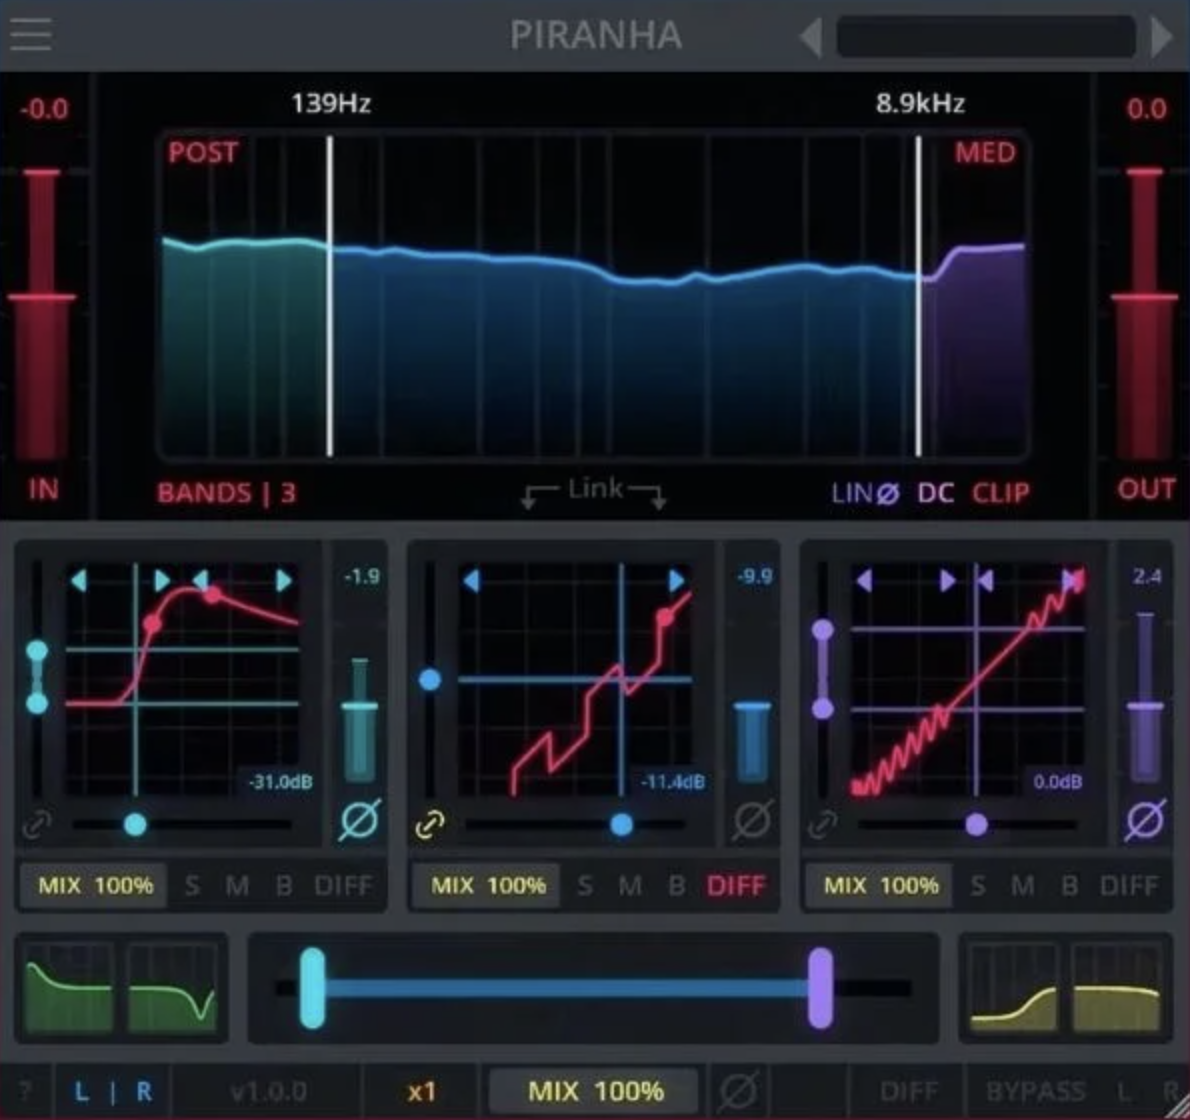1190x1120 pixels.
Task: Toggle phase invert on band 2
Action: [x=752, y=819]
